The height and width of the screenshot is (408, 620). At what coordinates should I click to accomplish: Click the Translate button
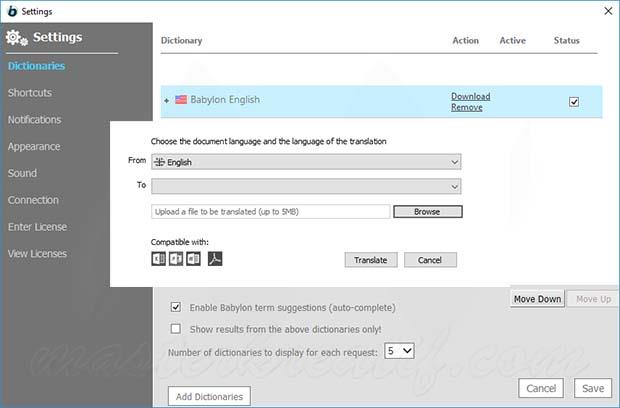pyautogui.click(x=371, y=260)
